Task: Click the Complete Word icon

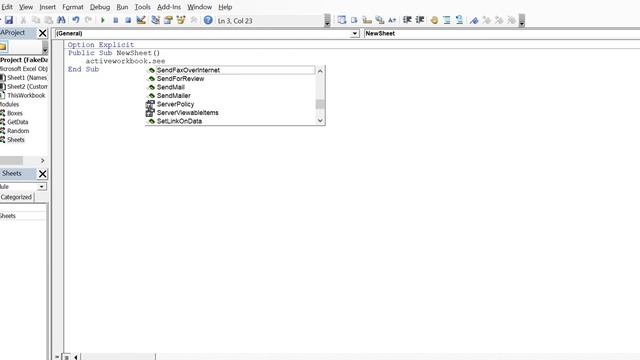Action: tap(392, 20)
